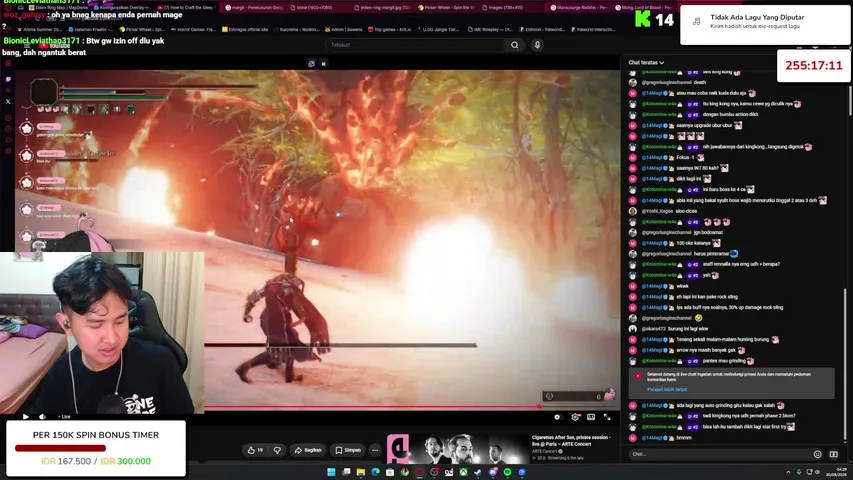Open the Cigarettes After Sex video thumbnail

[458, 448]
